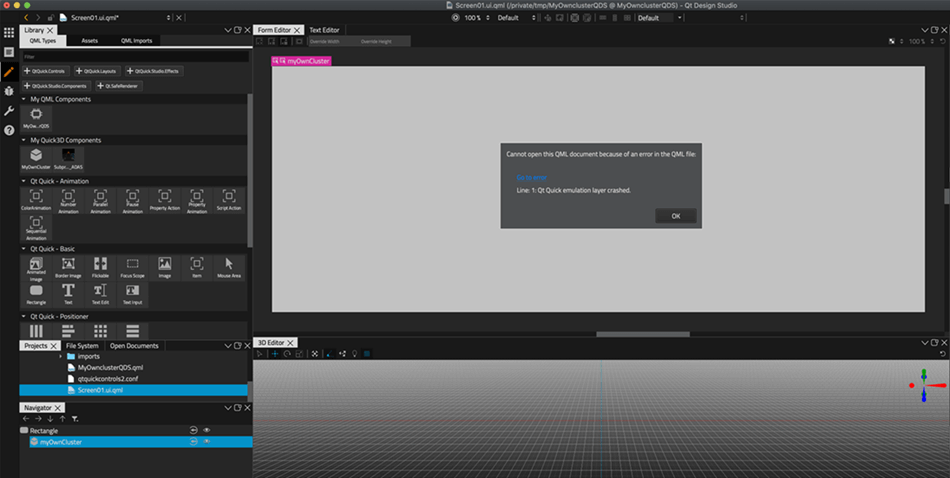The height and width of the screenshot is (478, 950).
Task: Toggle visibility eye for Rectangle item
Action: (x=207, y=430)
